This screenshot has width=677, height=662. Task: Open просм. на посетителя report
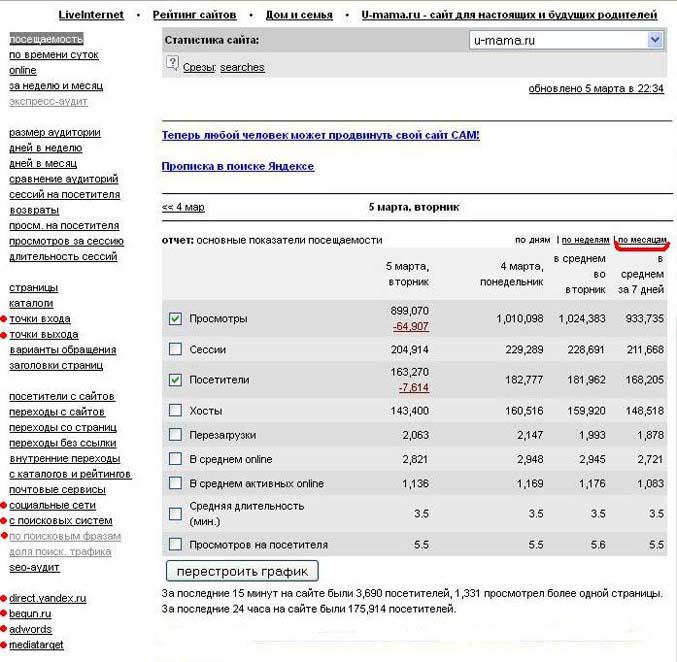click(64, 225)
